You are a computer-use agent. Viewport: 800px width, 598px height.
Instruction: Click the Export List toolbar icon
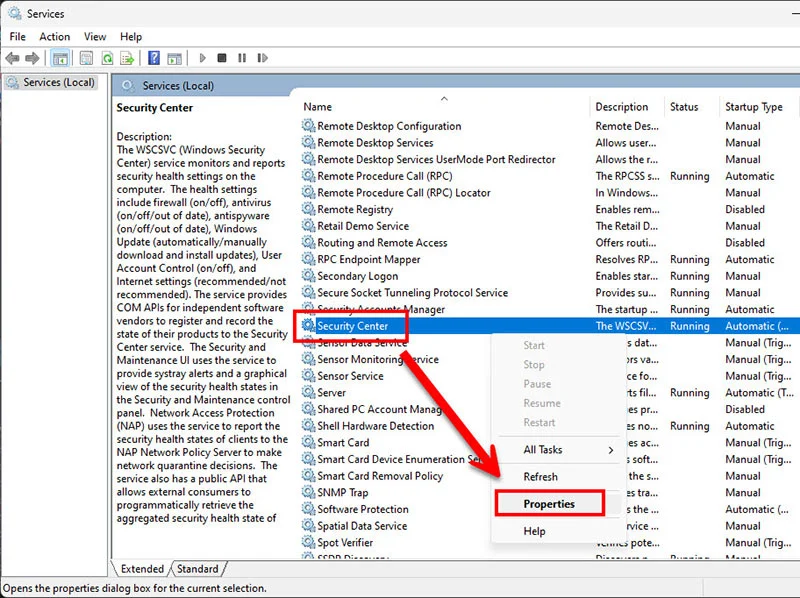pyautogui.click(x=127, y=58)
